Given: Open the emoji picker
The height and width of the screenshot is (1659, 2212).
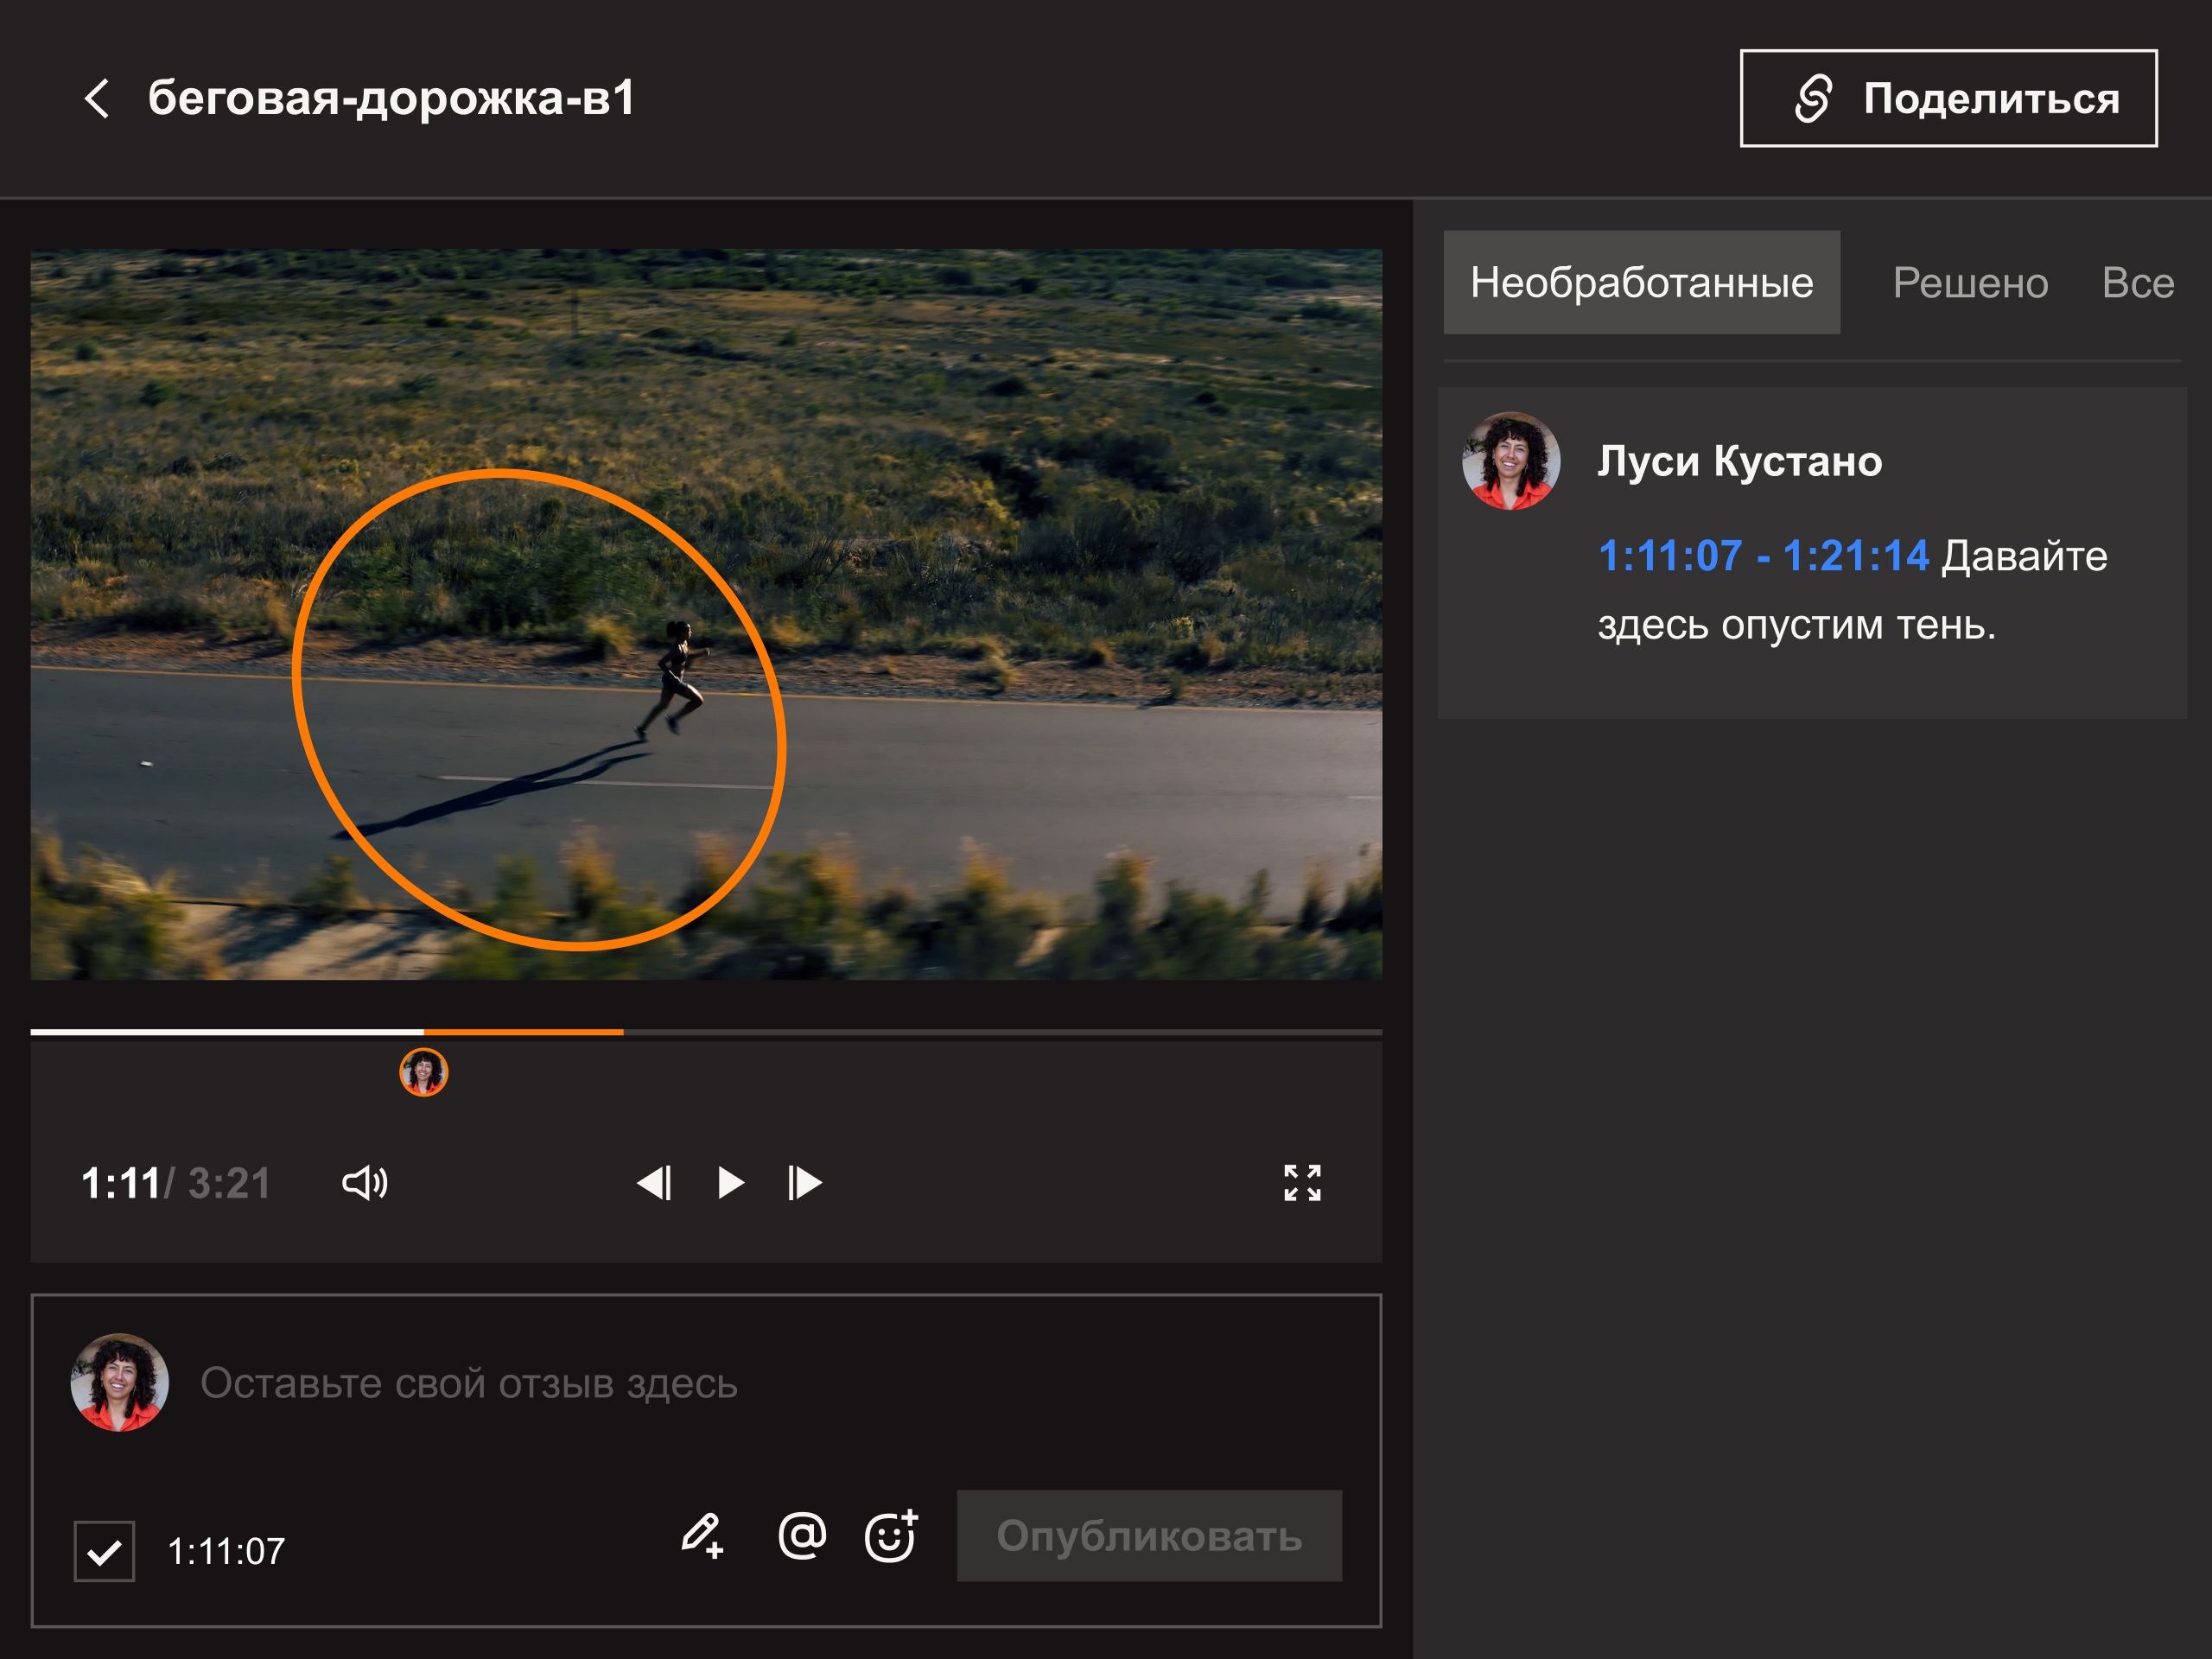Looking at the screenshot, I should [x=889, y=1533].
